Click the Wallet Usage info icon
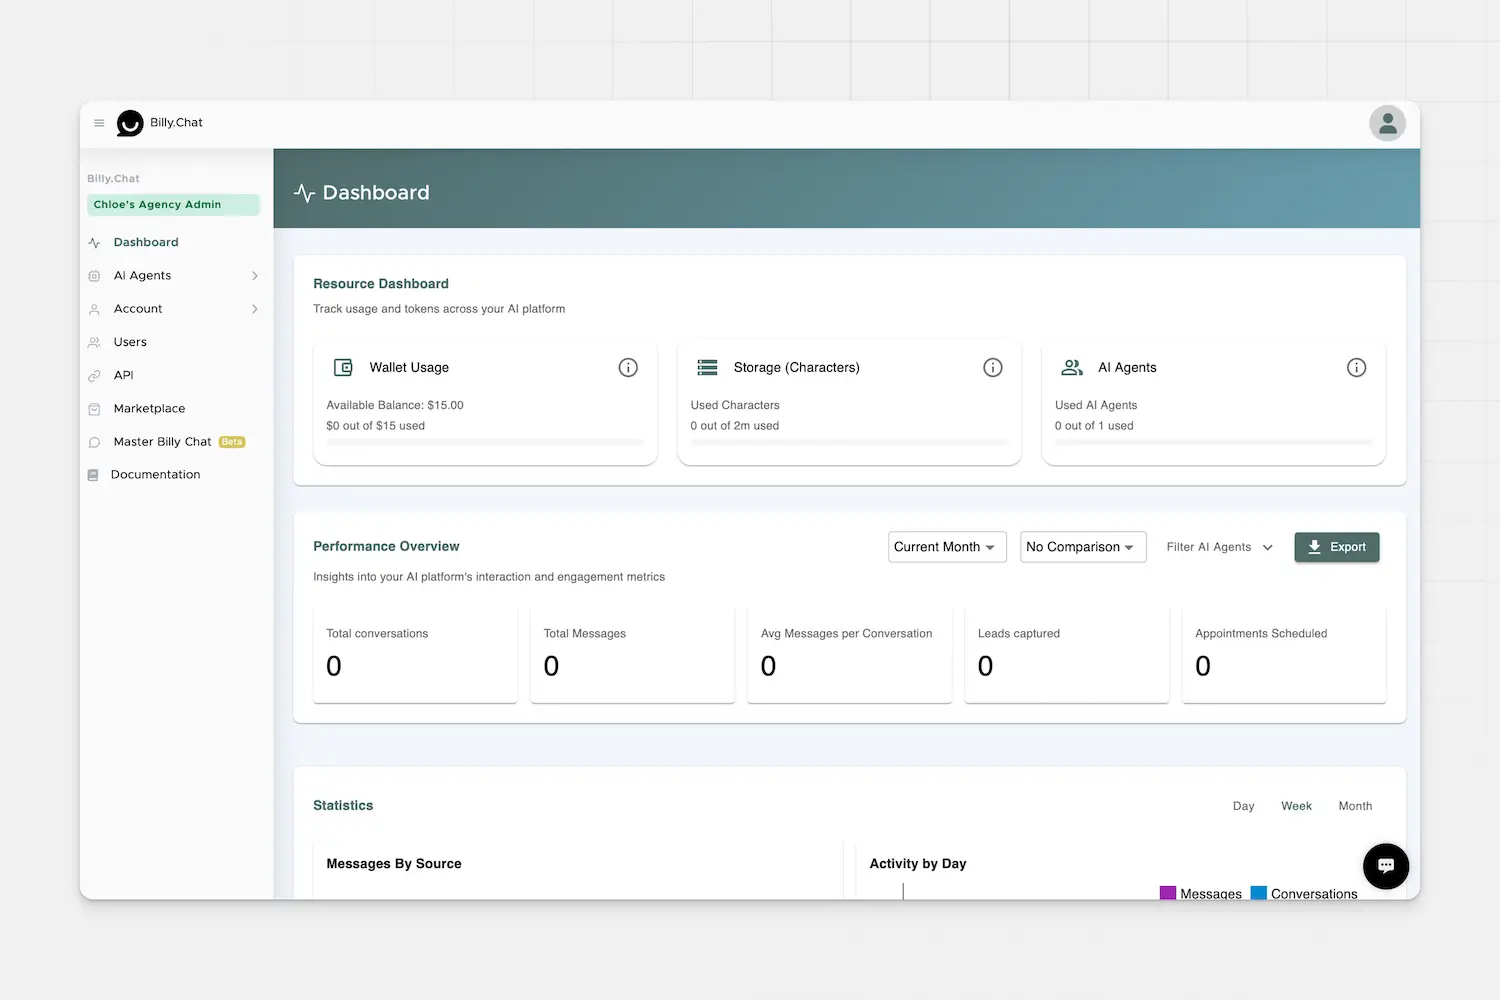This screenshot has height=1000, width=1500. (628, 368)
